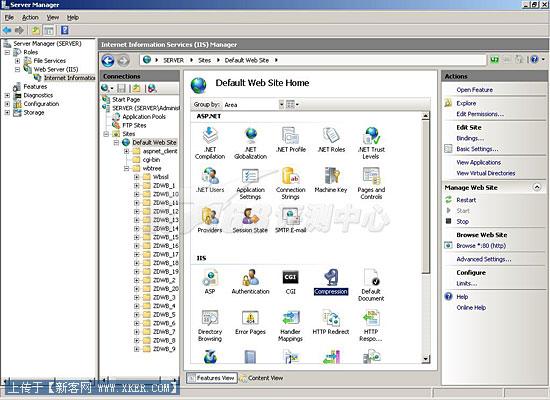Screen dimensions: 550x400
Task: Open Advanced Settings link
Action: coord(484,259)
